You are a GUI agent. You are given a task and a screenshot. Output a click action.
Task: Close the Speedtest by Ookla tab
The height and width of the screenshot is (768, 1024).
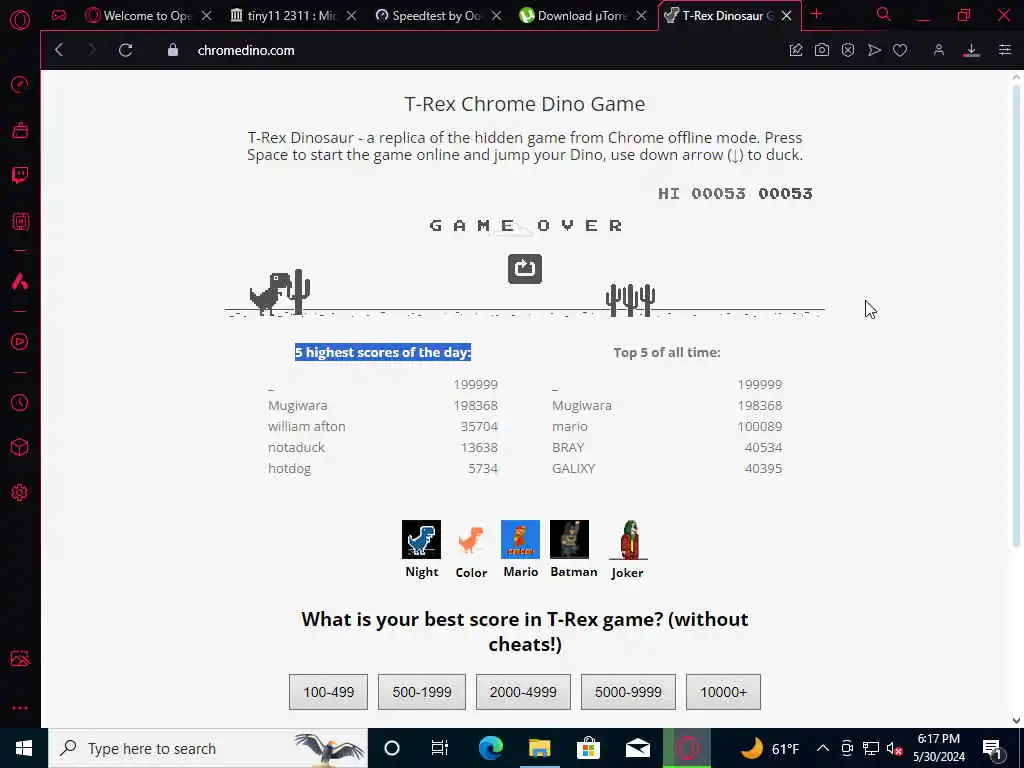click(496, 16)
